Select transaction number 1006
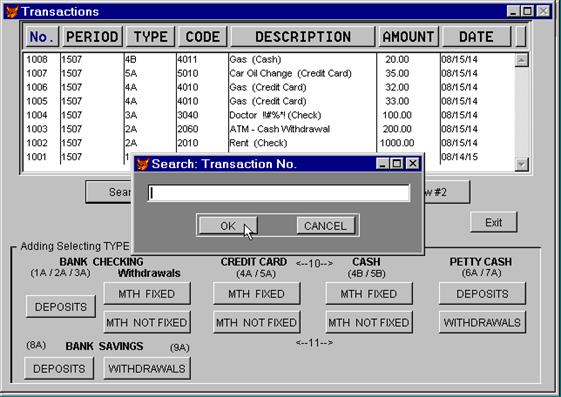The height and width of the screenshot is (397, 561). click(x=37, y=87)
